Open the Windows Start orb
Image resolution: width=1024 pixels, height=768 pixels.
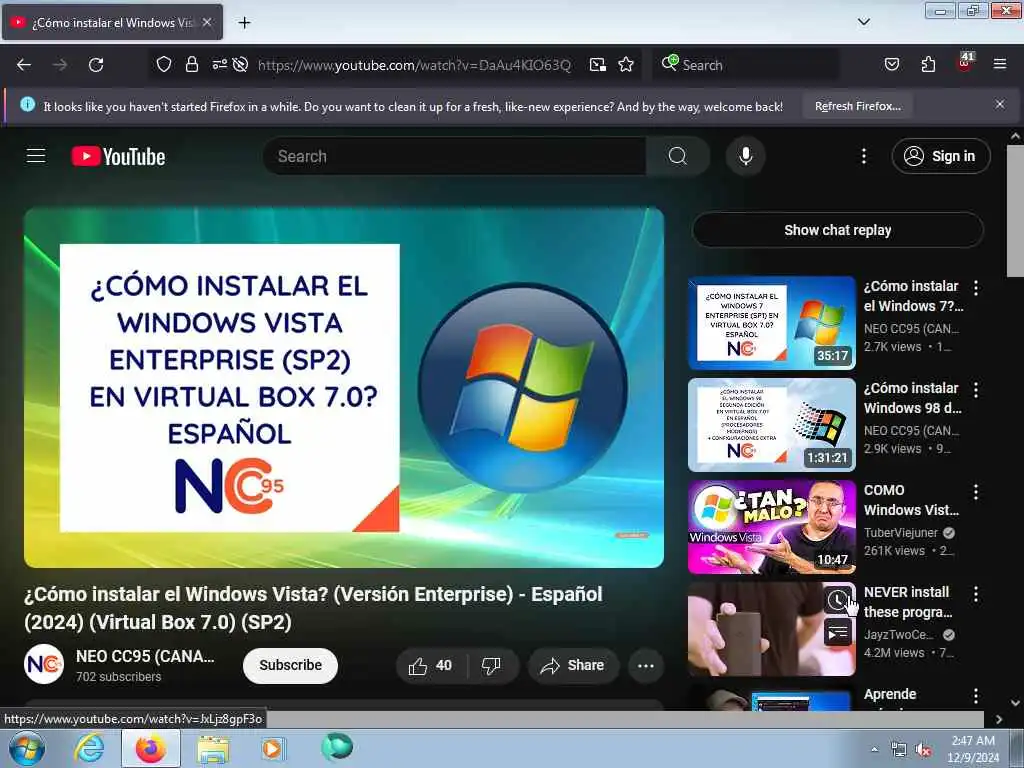point(26,748)
